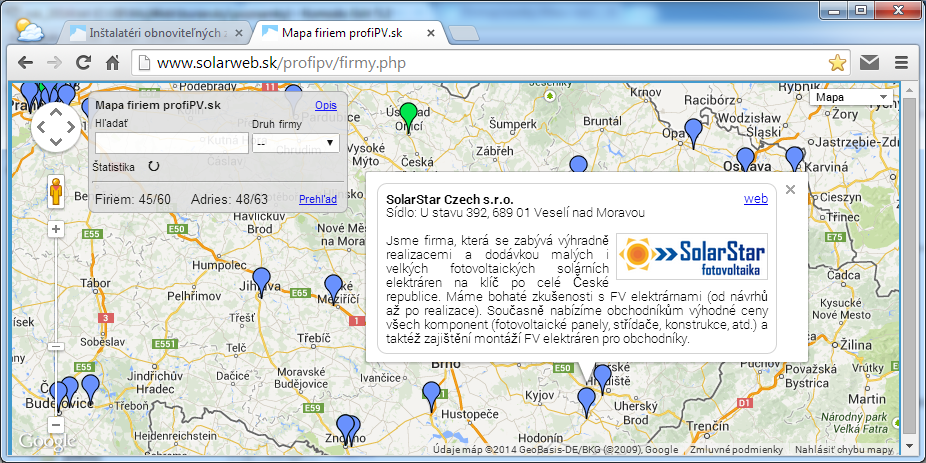Pick the Street View pegman icon
926x463 pixels.
[56, 191]
